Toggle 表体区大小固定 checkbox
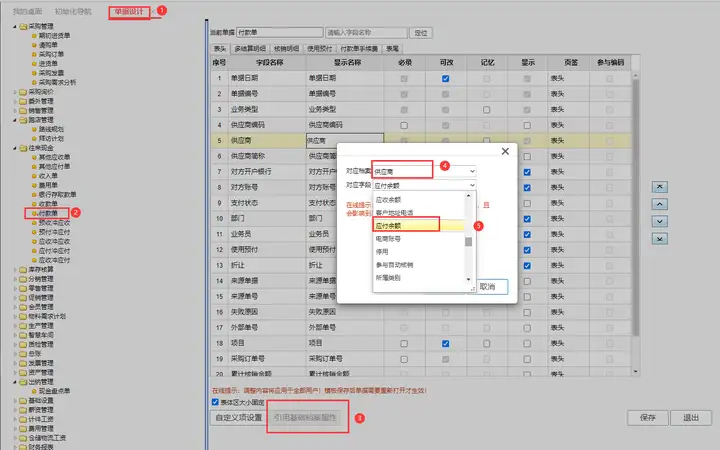 (x=215, y=402)
